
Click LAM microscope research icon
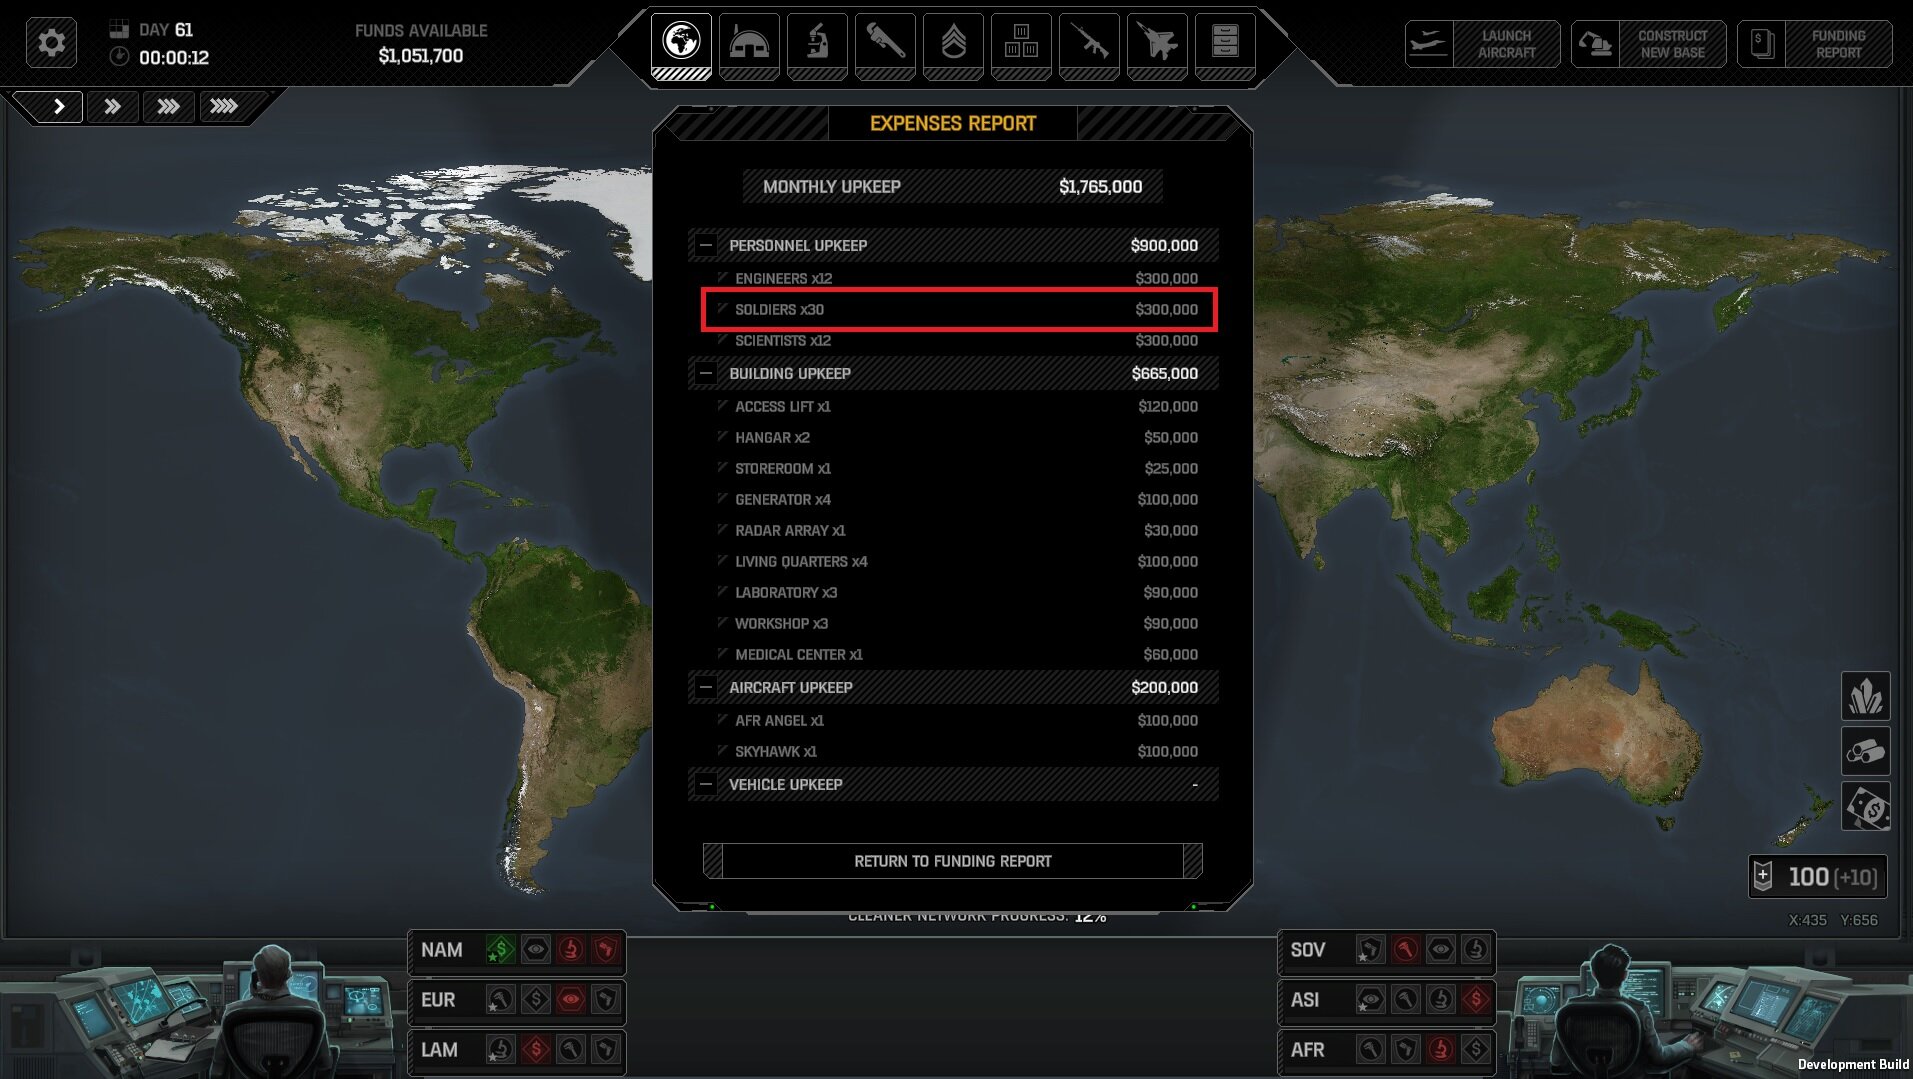(x=500, y=1049)
